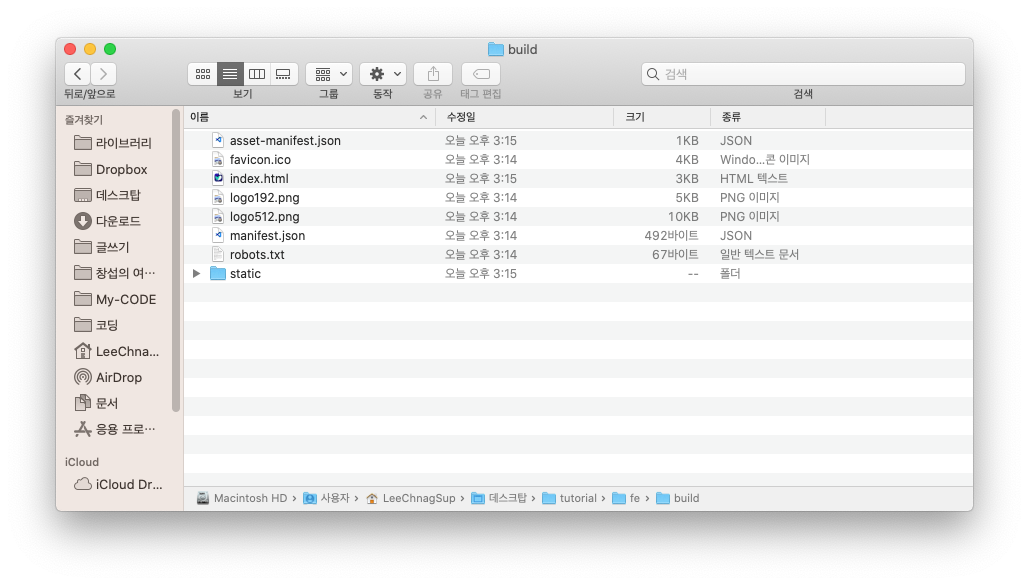1029x585 pixels.
Task: Click the 492바이트 size of manifest.json
Action: tap(671, 236)
